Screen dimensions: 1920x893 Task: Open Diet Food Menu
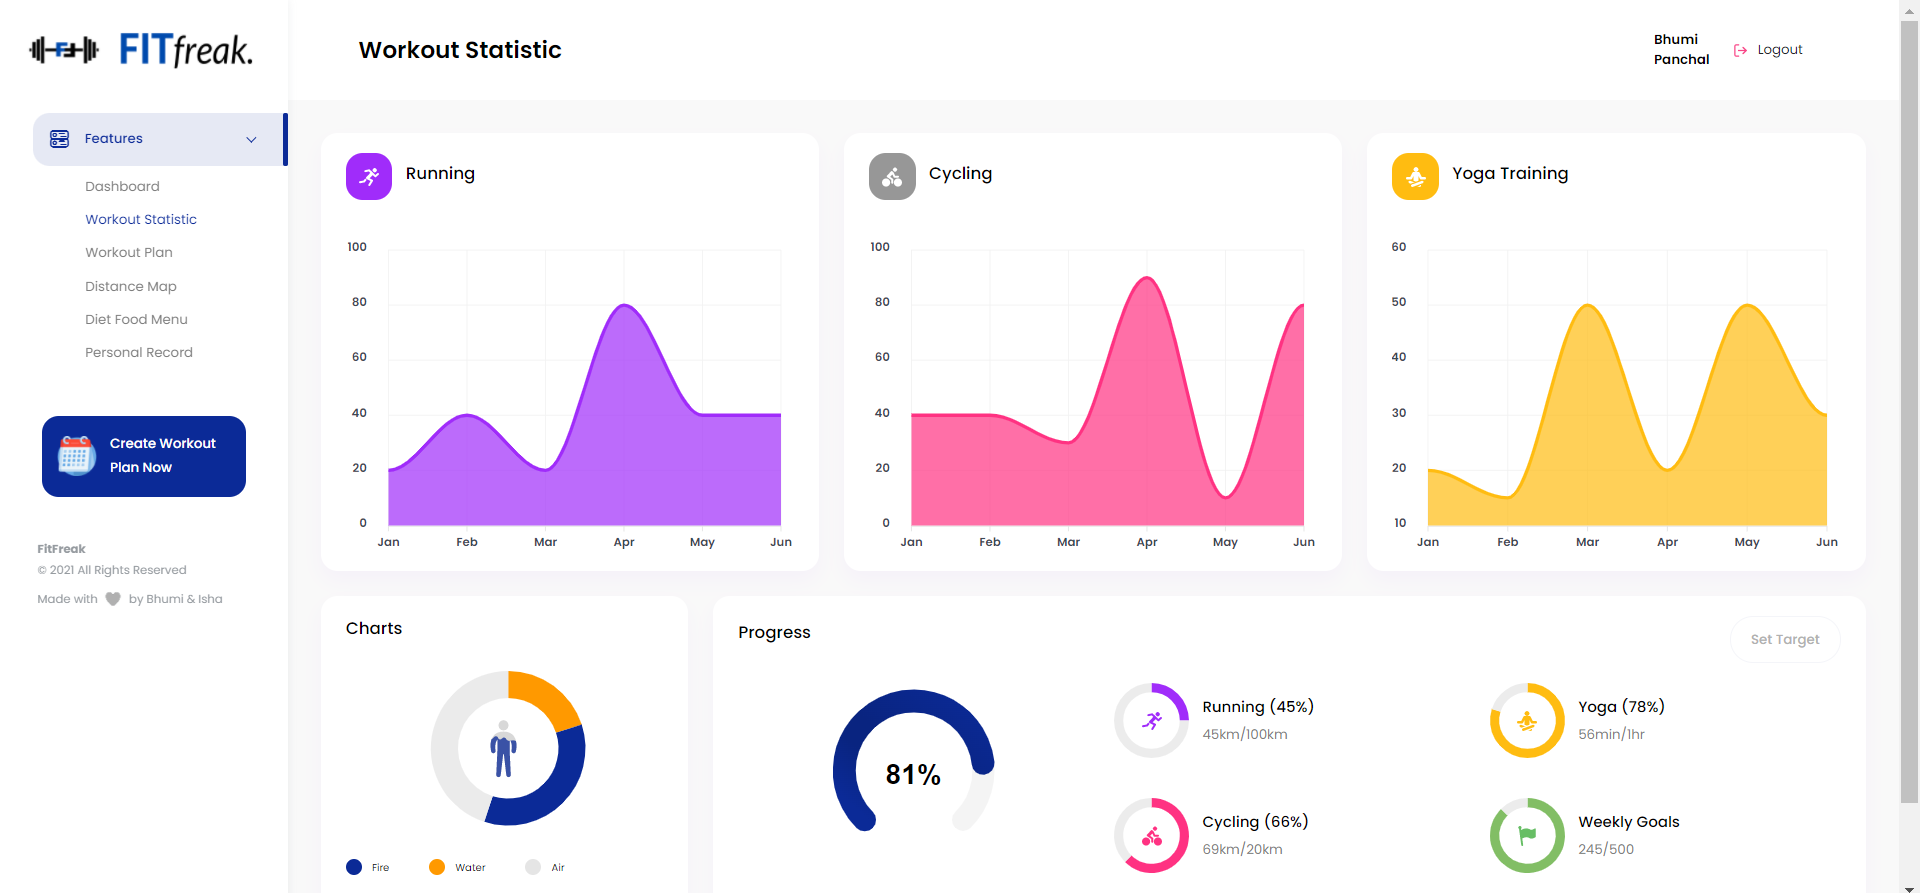[x=136, y=319]
